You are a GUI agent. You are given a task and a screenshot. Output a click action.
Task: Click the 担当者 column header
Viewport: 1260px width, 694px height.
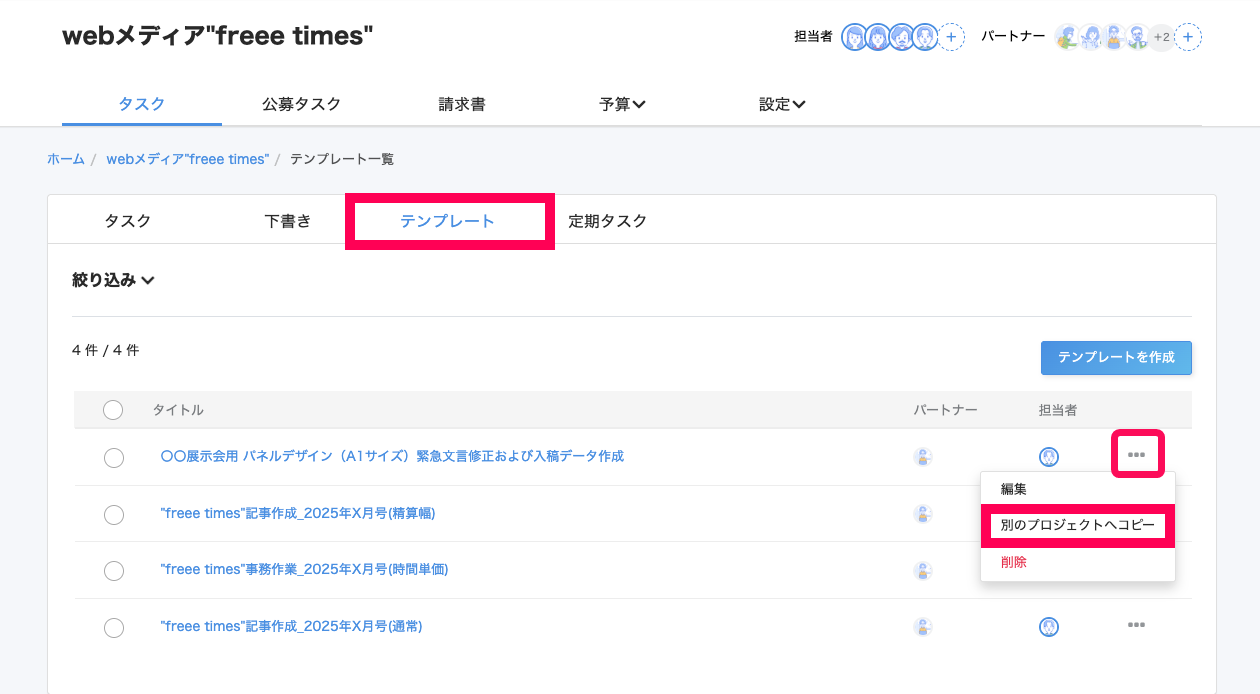coord(1058,410)
